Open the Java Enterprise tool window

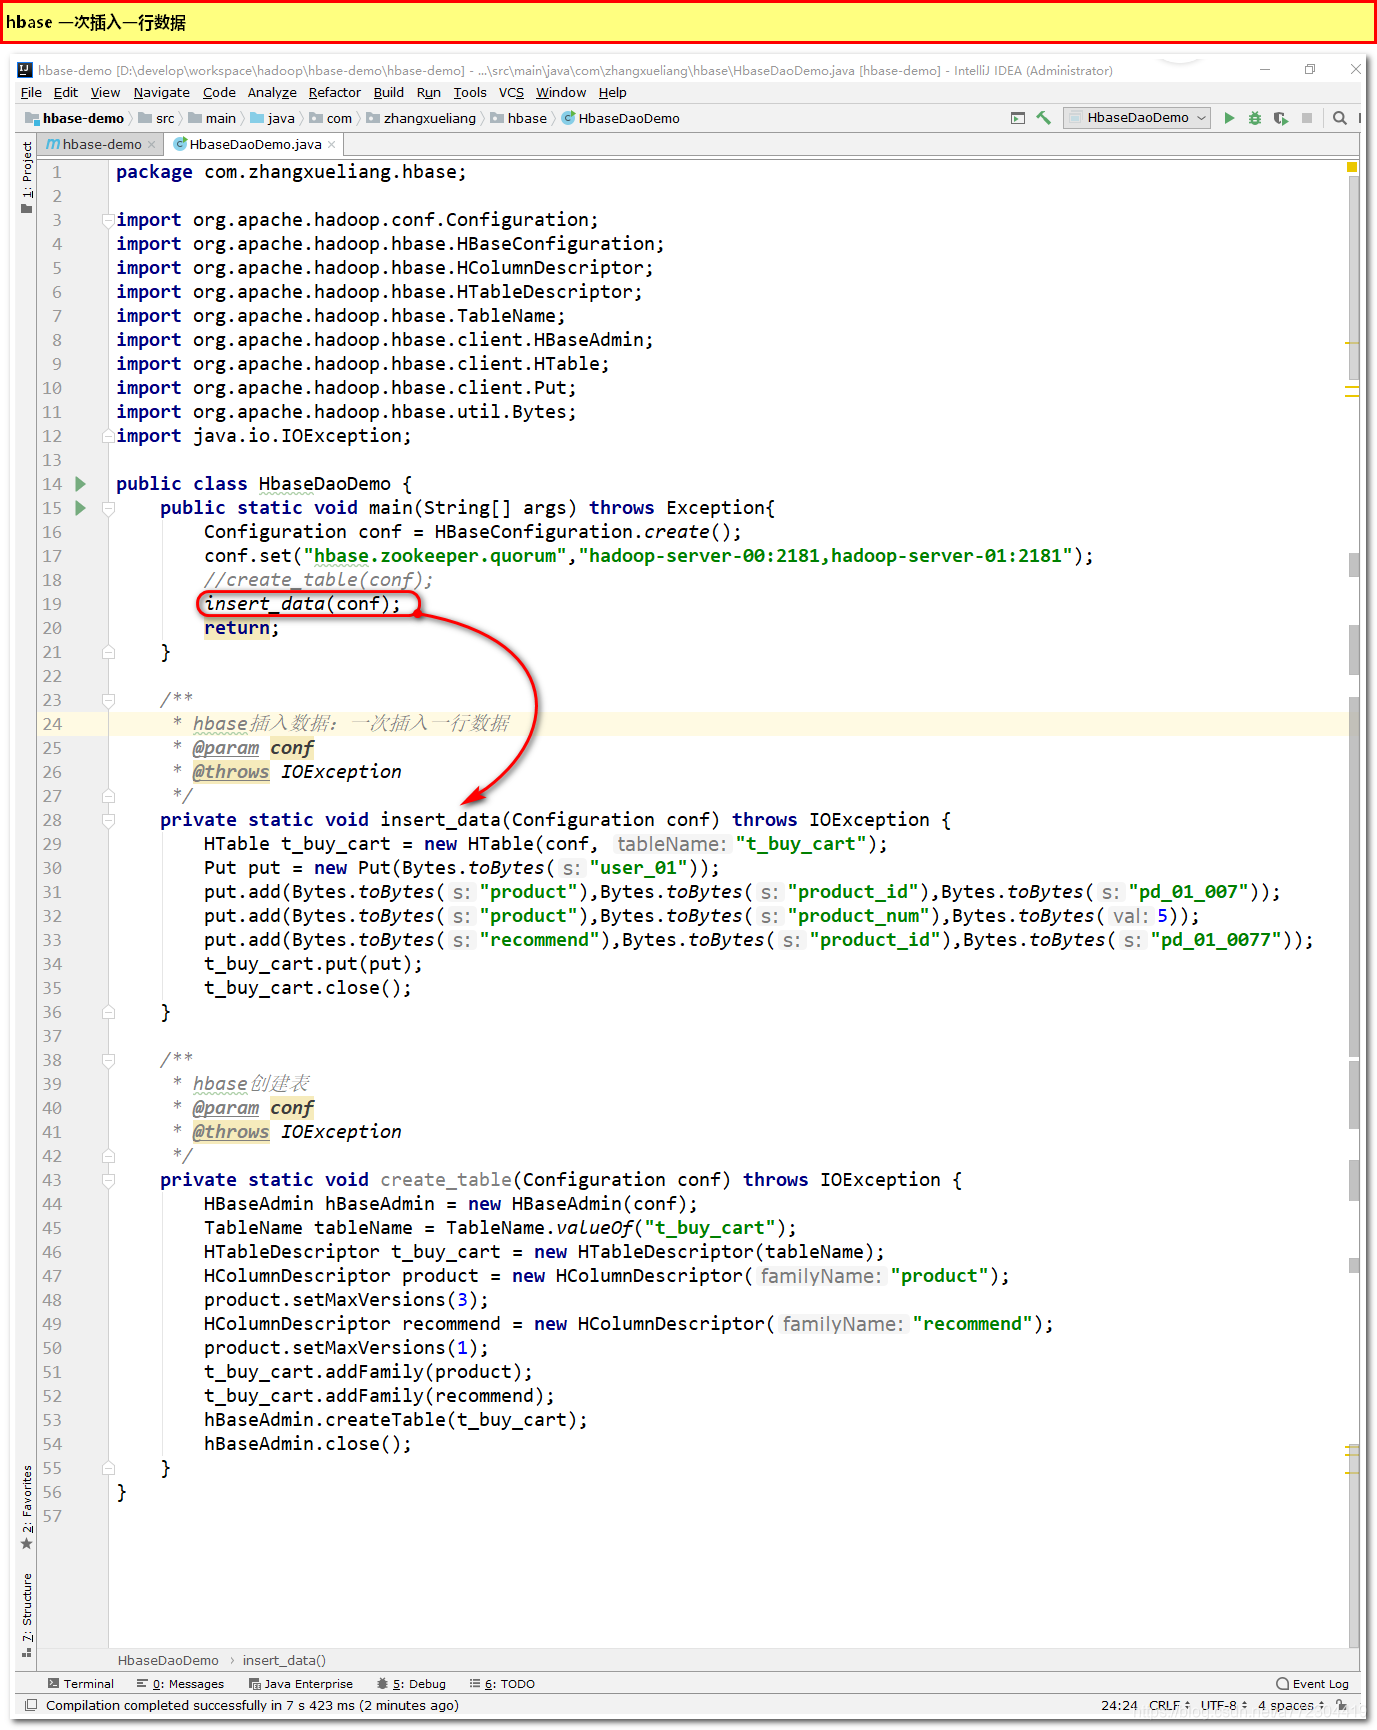(301, 1684)
